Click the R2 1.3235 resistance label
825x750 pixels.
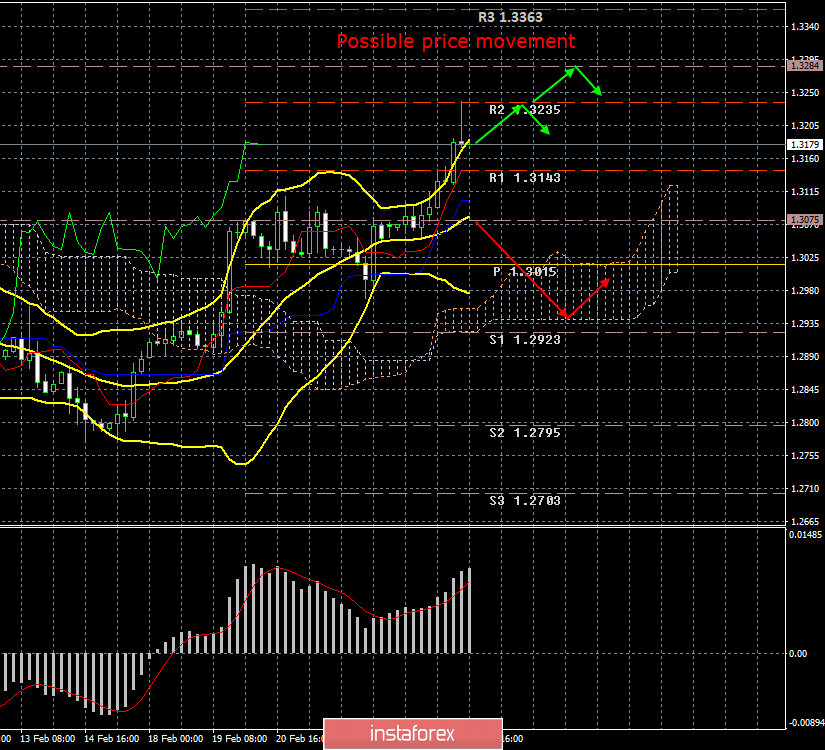tap(525, 109)
